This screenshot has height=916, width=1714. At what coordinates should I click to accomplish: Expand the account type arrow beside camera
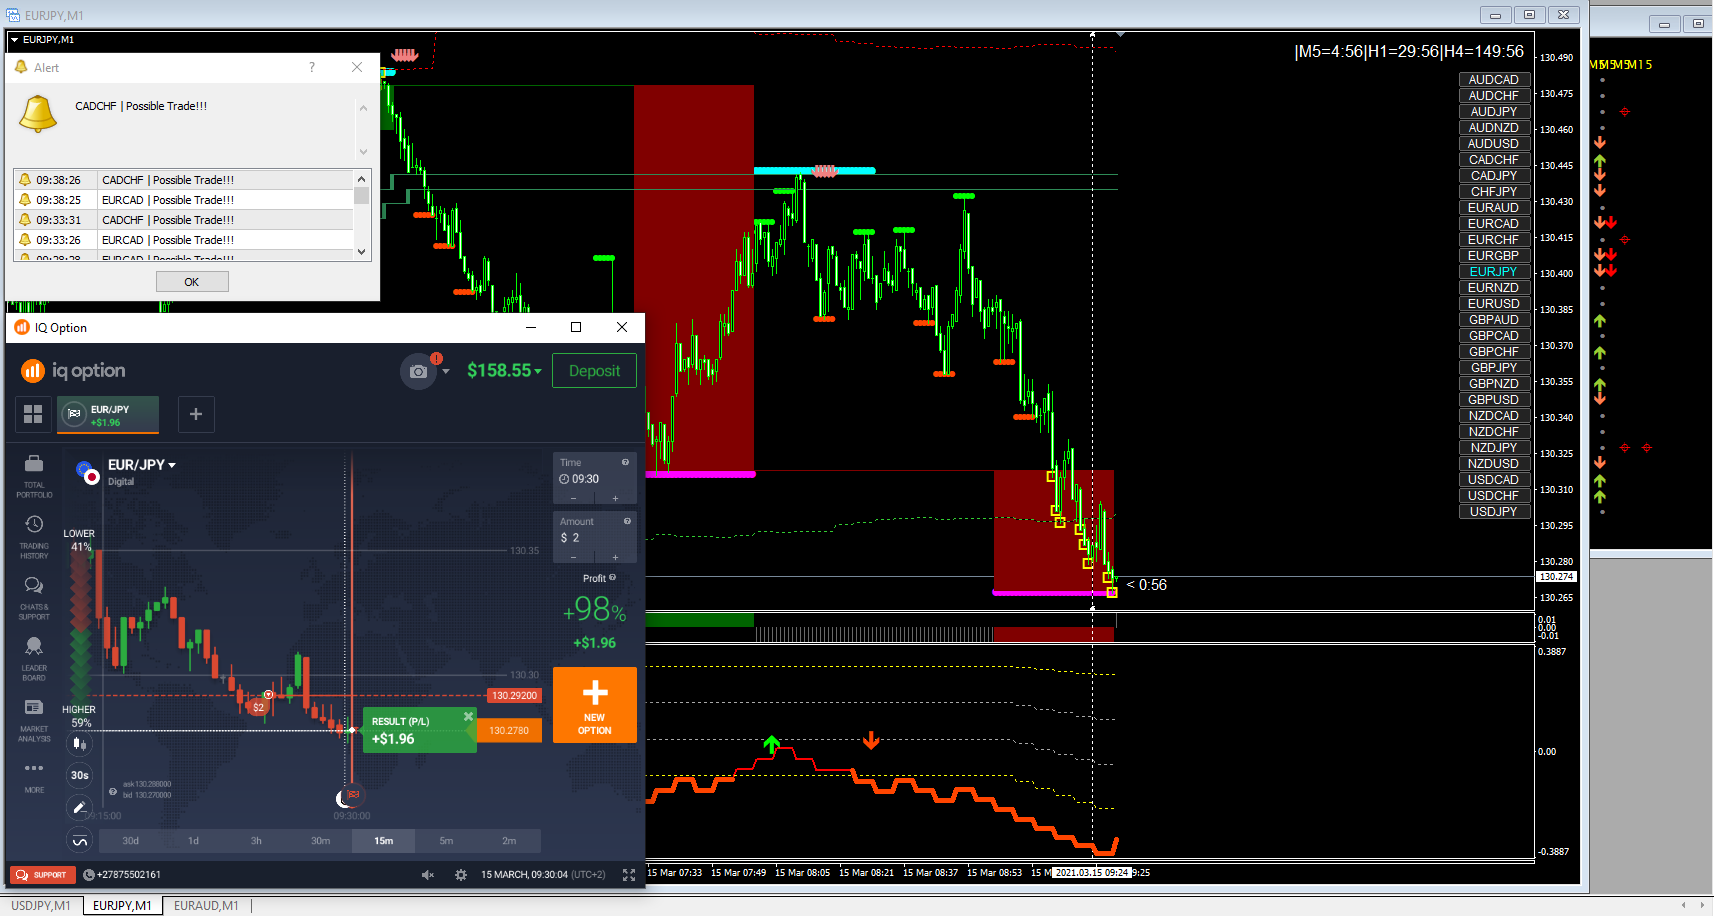pyautogui.click(x=446, y=371)
